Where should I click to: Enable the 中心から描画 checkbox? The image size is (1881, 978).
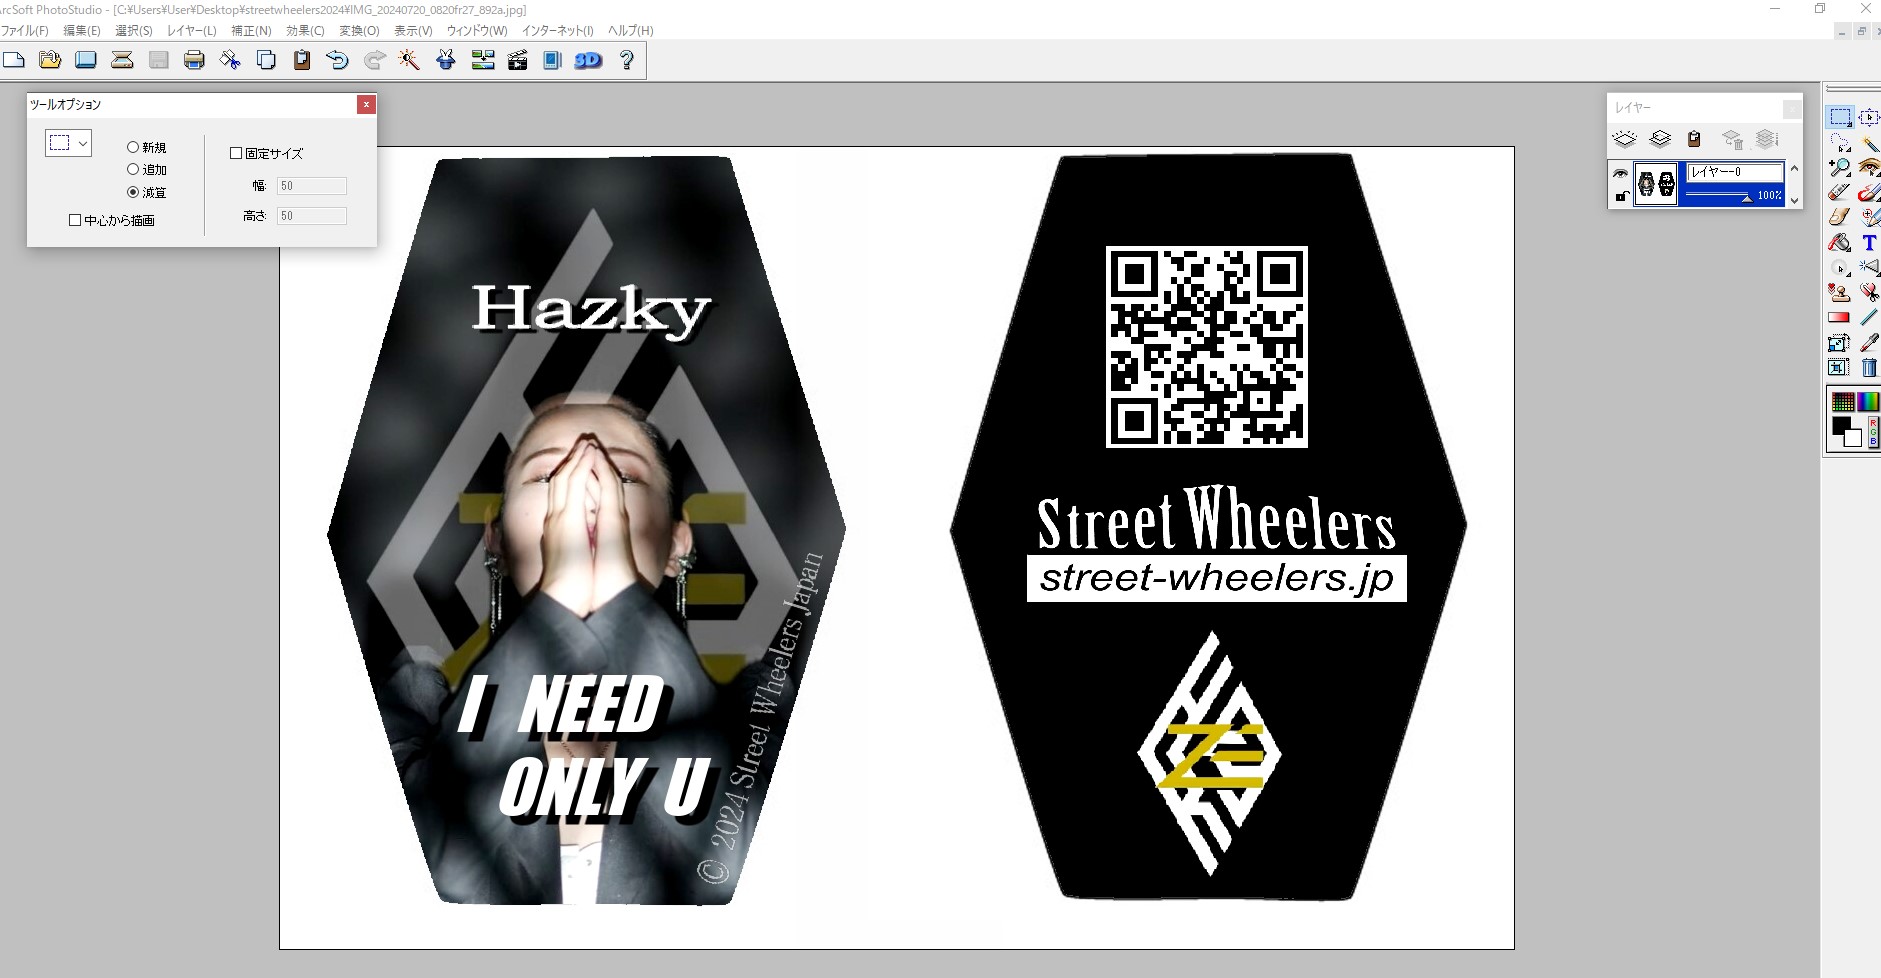coord(75,220)
